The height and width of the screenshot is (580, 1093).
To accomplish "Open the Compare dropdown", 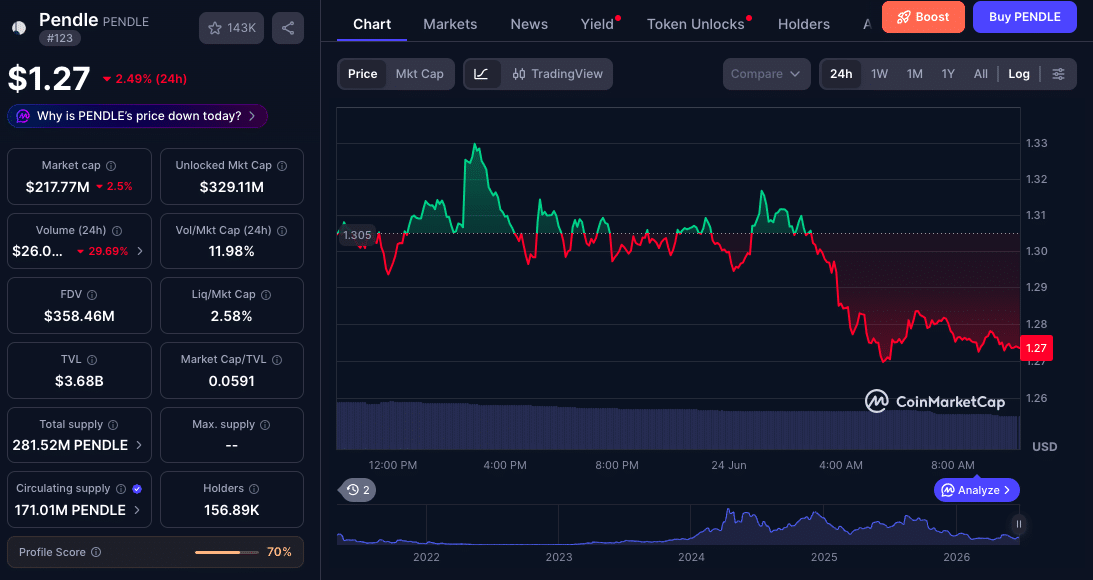I will coord(766,74).
